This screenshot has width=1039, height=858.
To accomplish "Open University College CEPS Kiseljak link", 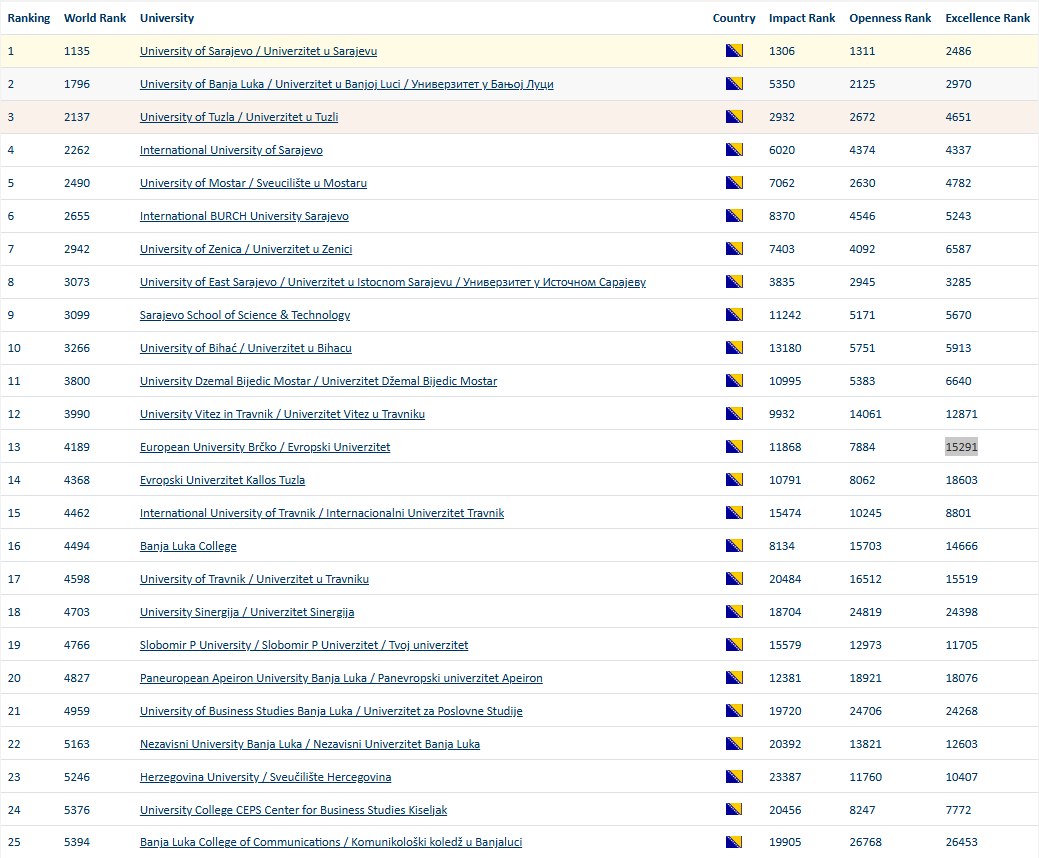I will [294, 810].
